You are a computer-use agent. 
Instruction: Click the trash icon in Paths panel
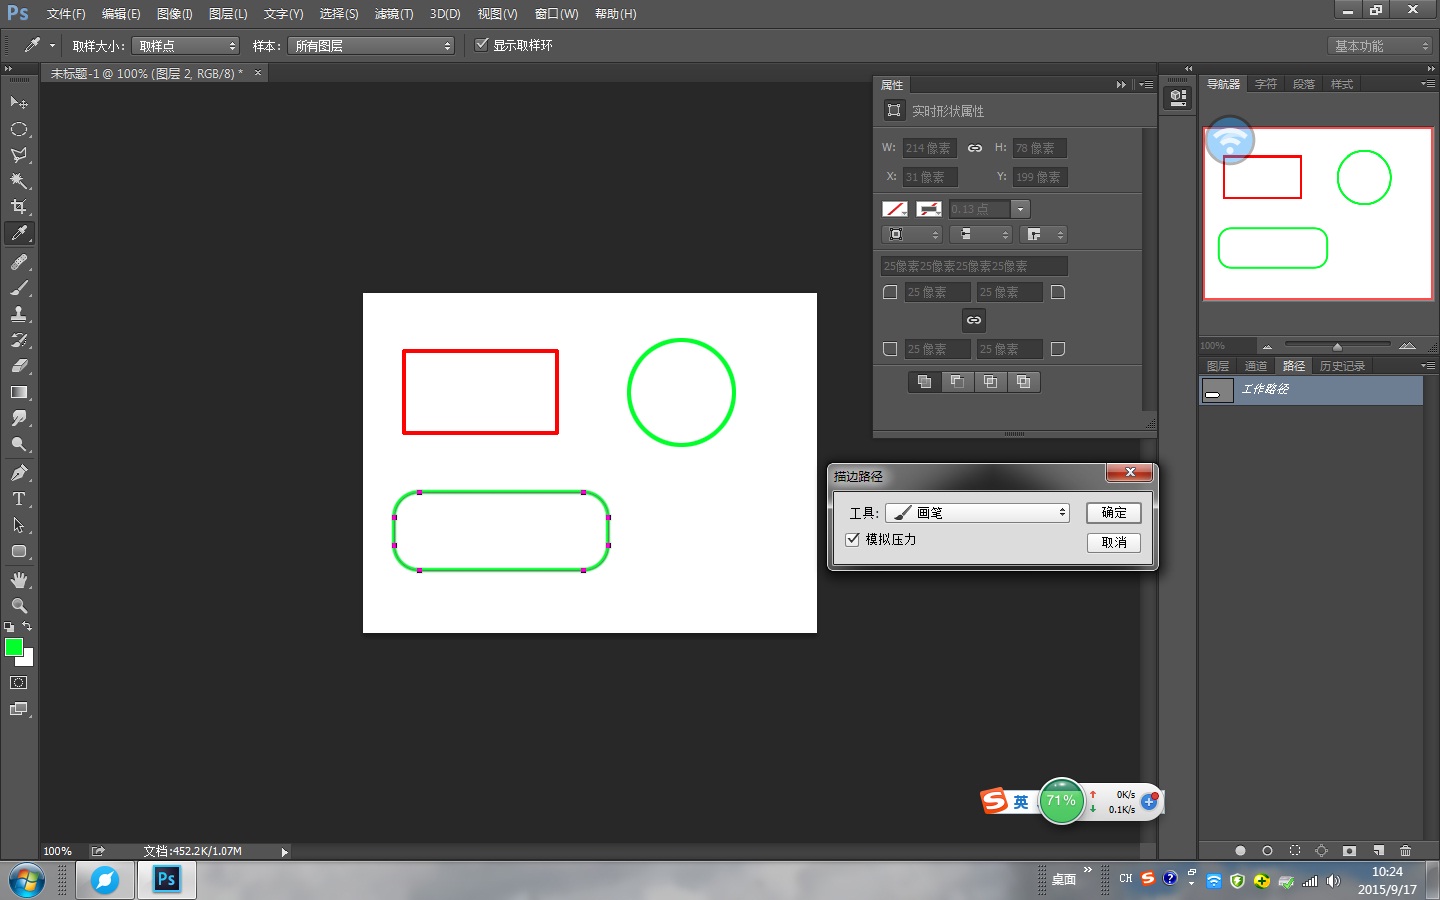pos(1405,851)
